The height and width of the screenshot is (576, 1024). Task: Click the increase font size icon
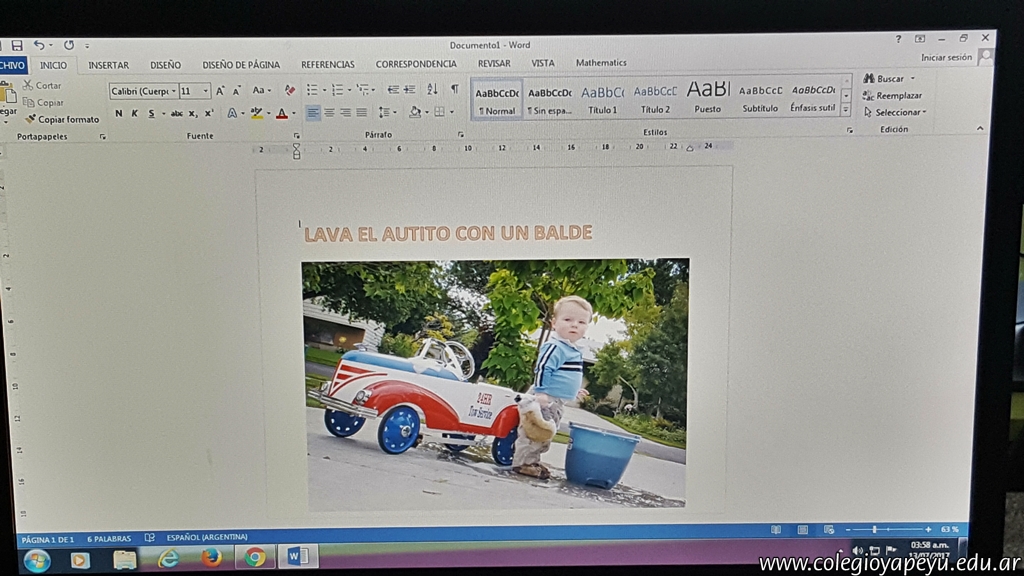[x=220, y=91]
